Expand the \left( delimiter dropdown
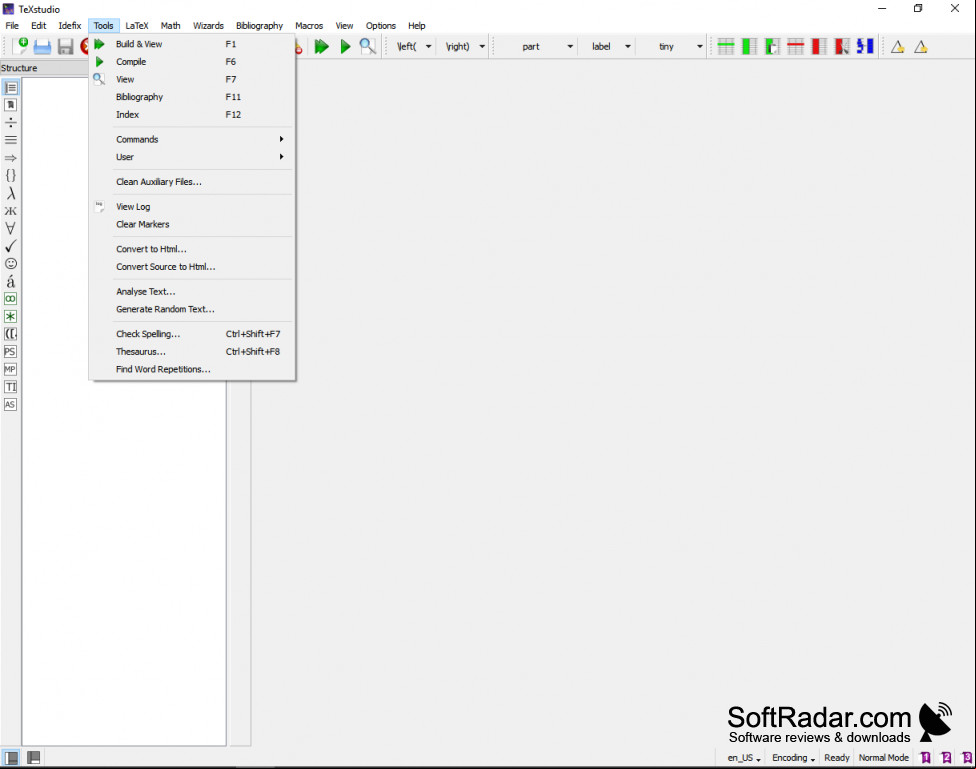This screenshot has width=976, height=769. point(428,47)
